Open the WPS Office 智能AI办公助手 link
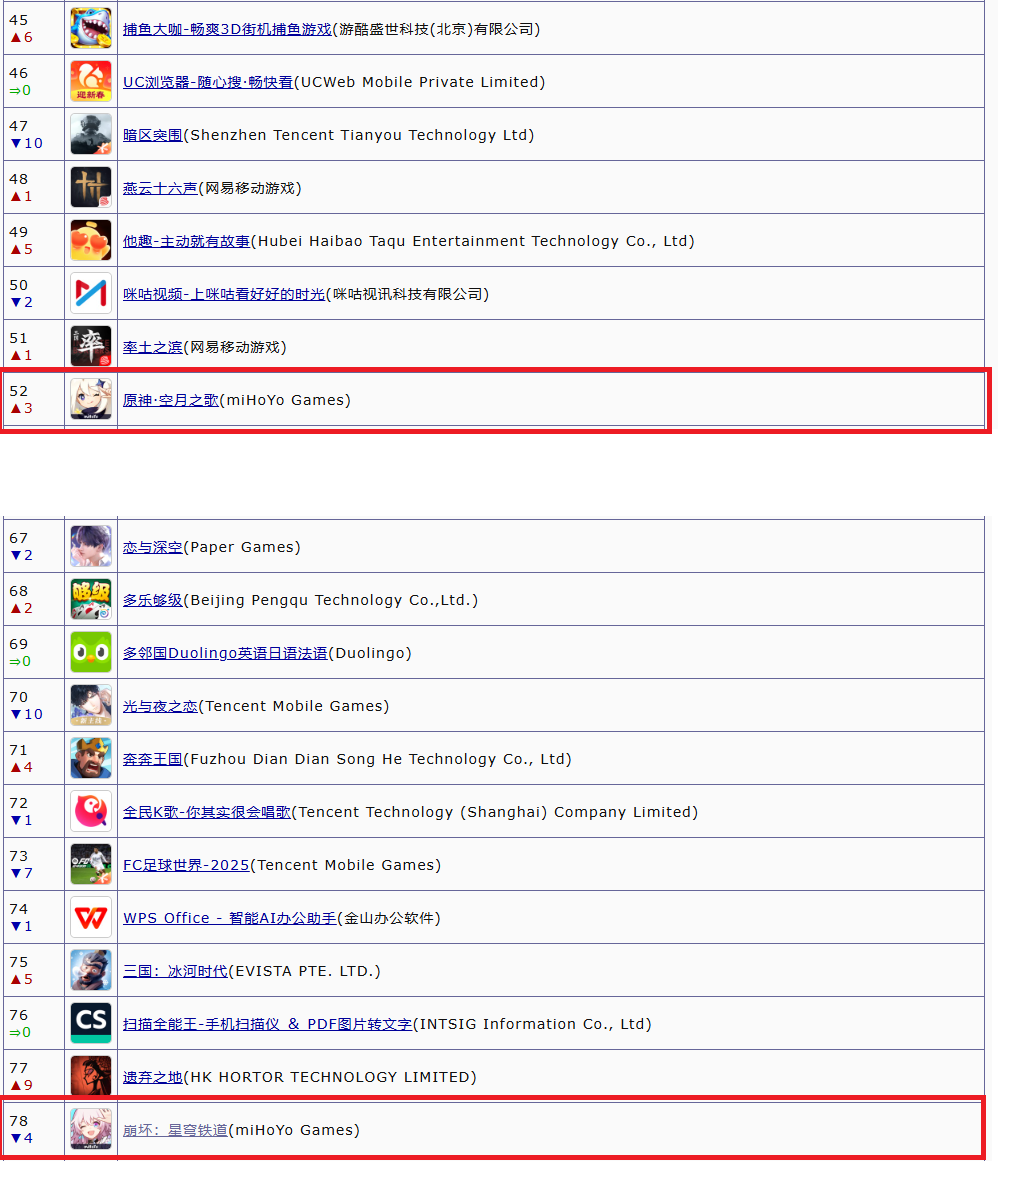The image size is (1012, 1182). [x=230, y=919]
